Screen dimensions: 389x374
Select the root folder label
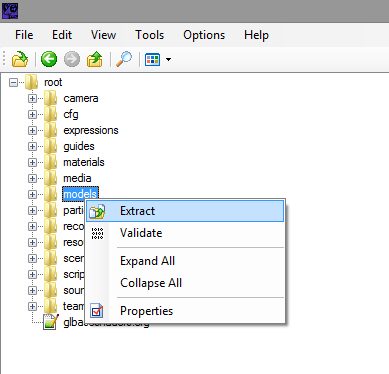click(53, 82)
